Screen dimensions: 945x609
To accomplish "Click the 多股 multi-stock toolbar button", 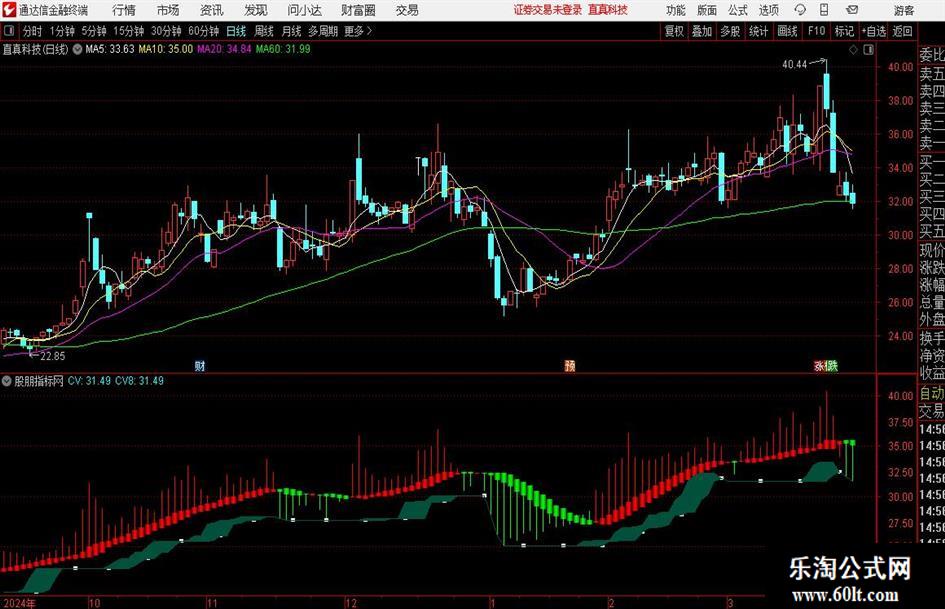I will point(730,31).
